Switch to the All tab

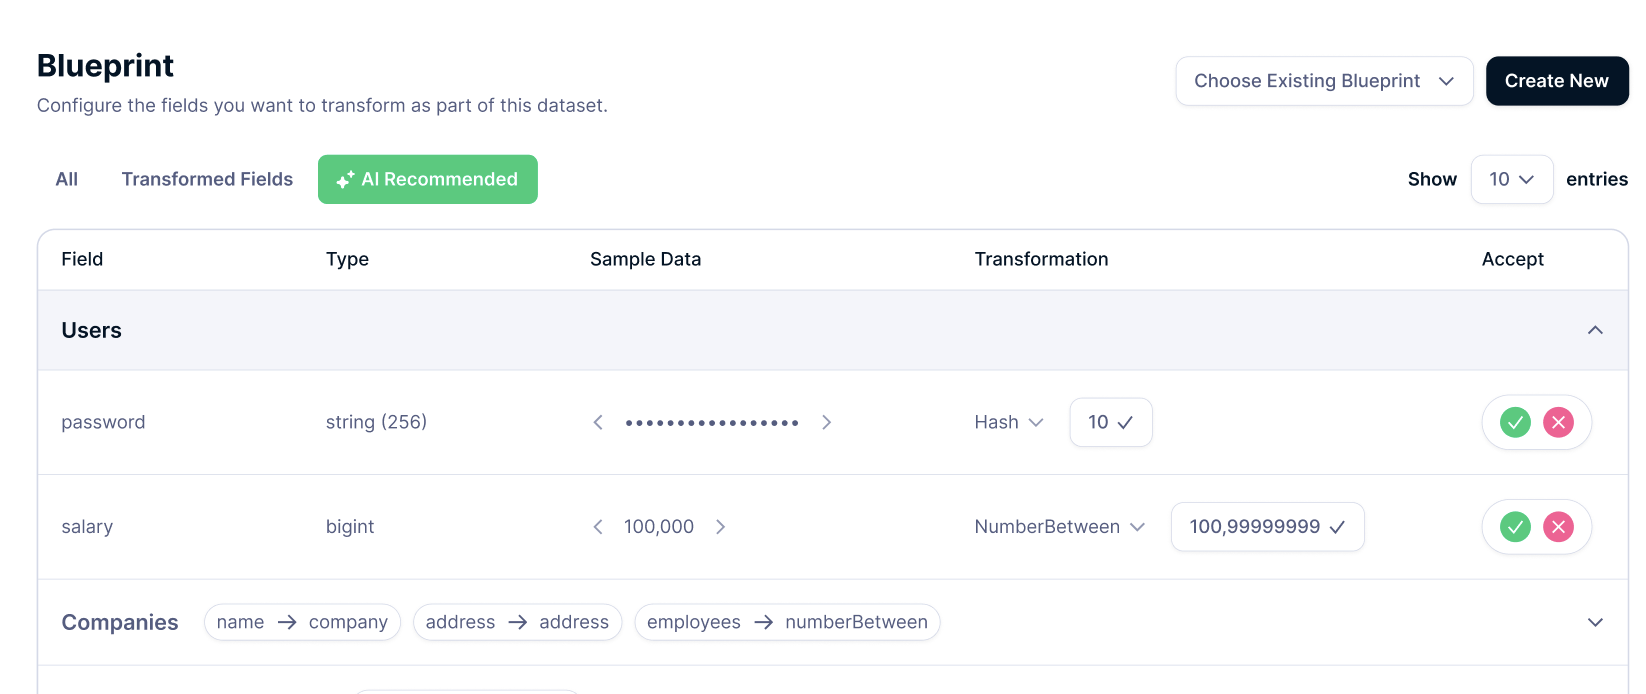pos(67,180)
